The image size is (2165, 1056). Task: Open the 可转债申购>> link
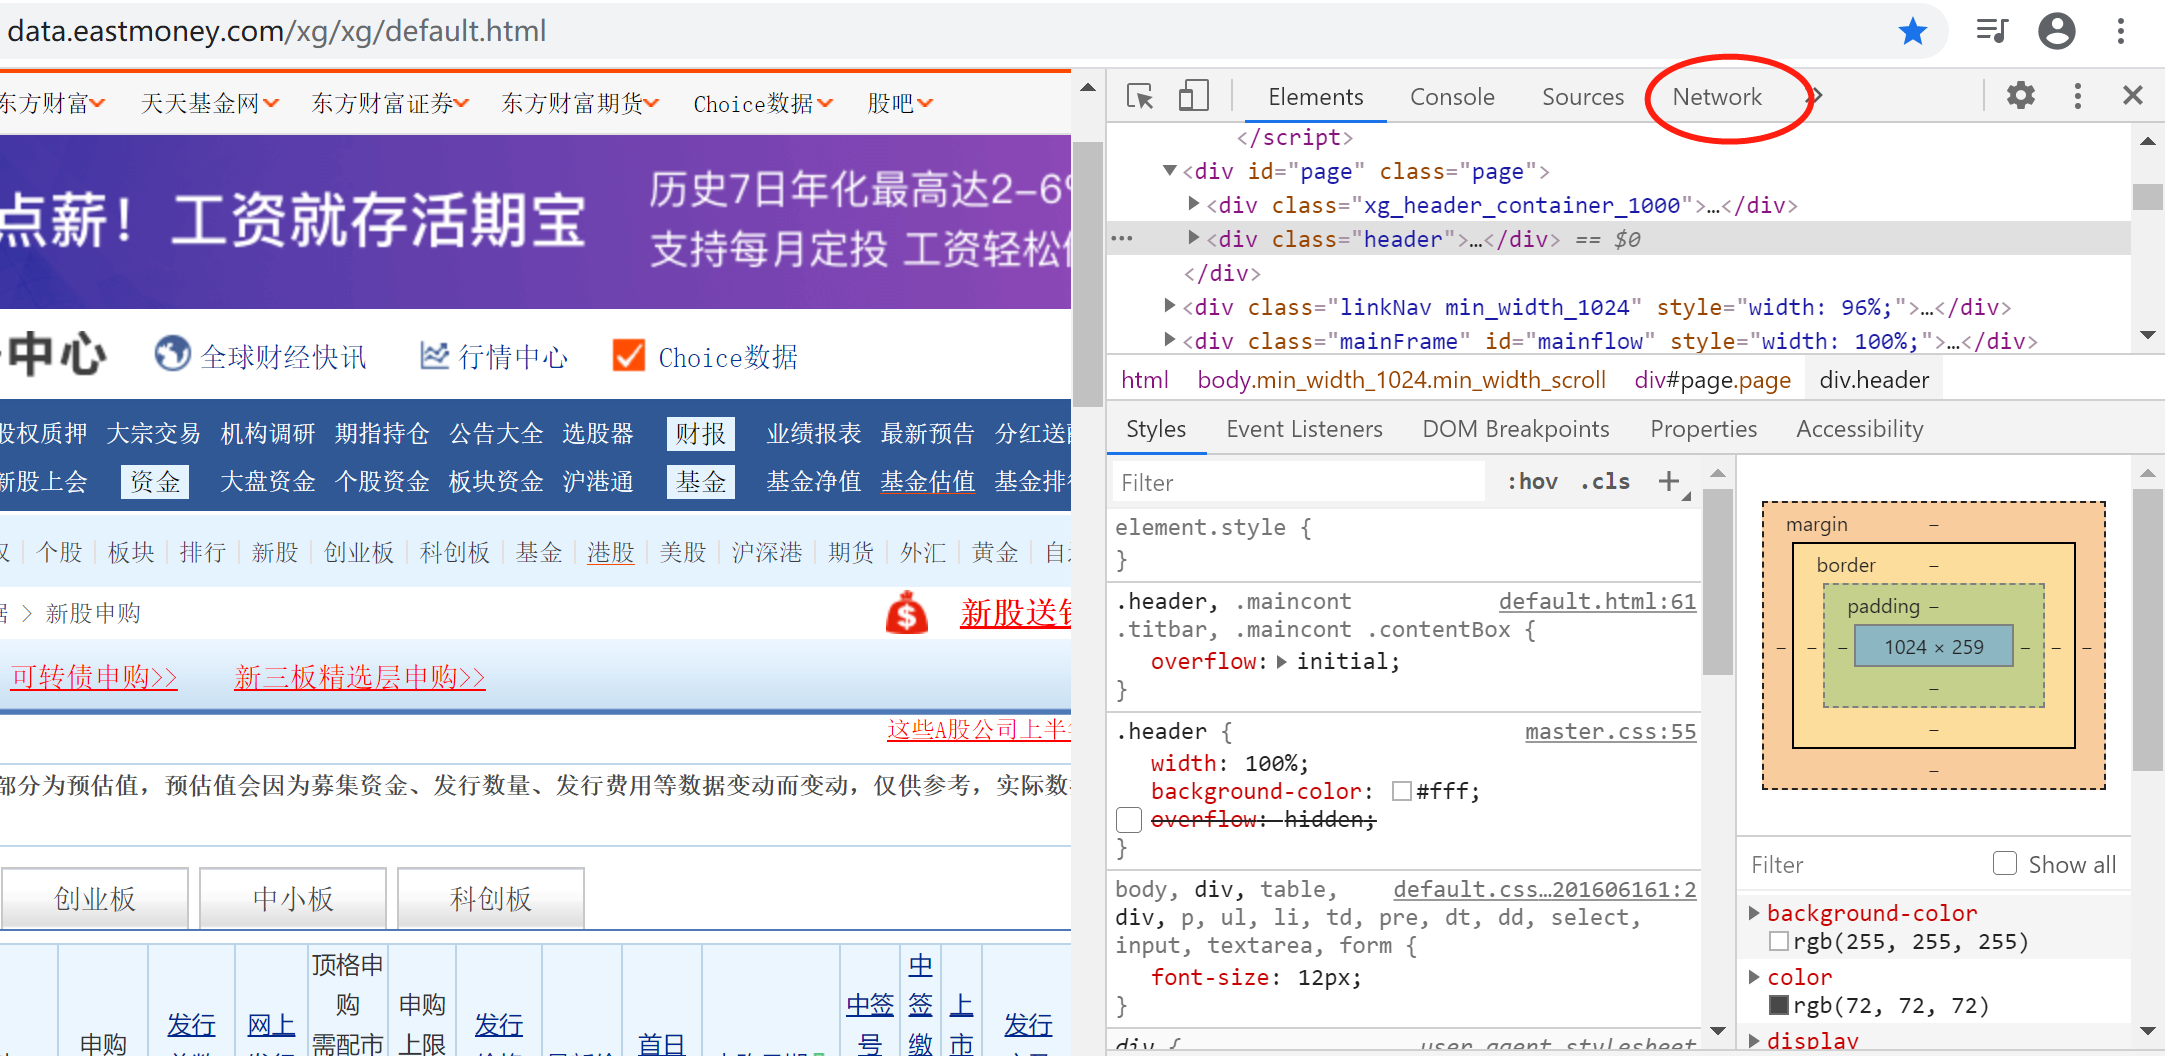[x=94, y=677]
